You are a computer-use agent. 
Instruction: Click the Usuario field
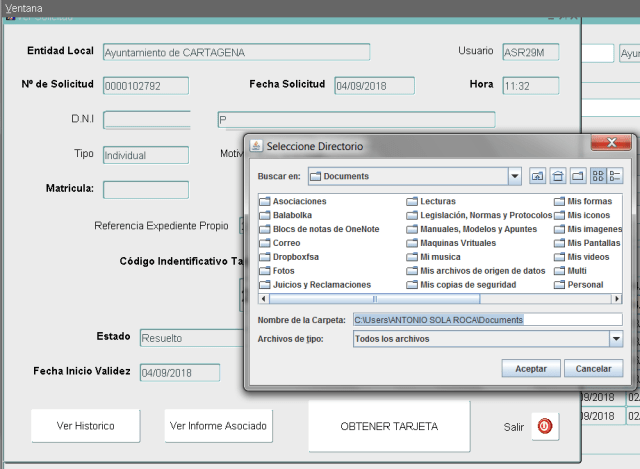point(531,52)
